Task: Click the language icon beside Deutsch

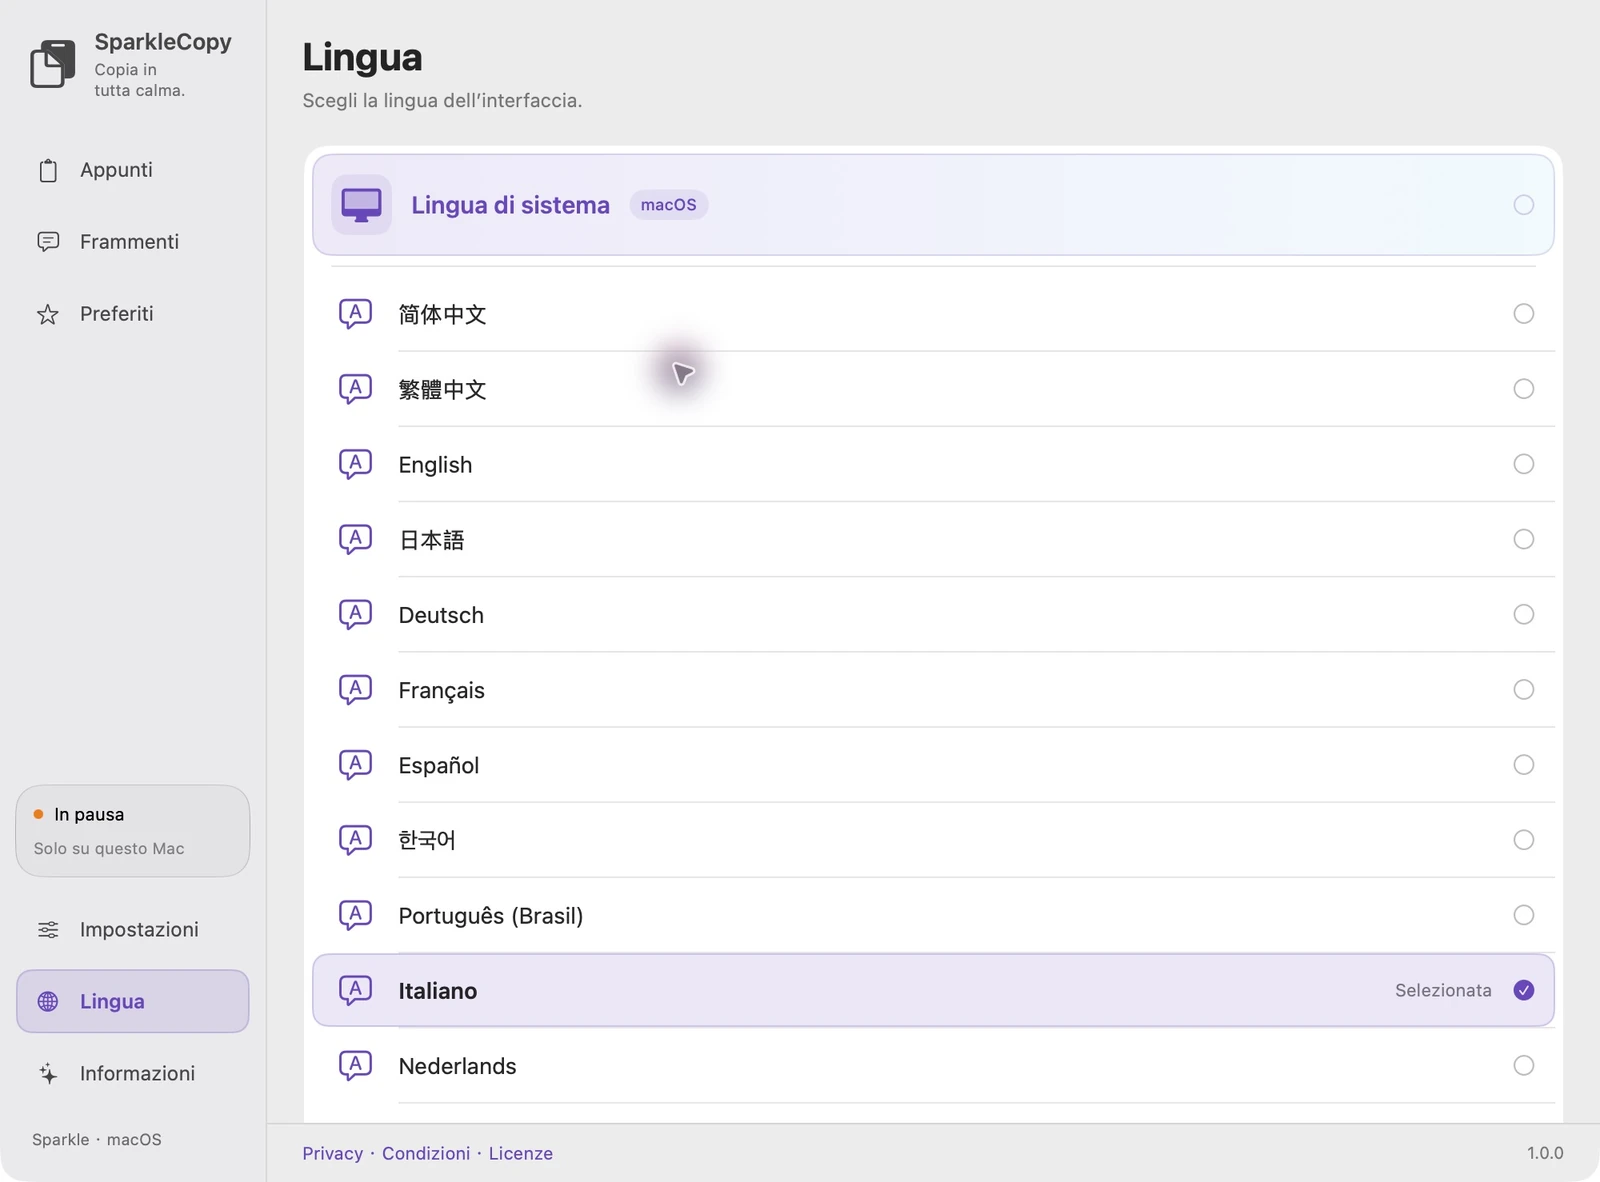Action: 355,614
